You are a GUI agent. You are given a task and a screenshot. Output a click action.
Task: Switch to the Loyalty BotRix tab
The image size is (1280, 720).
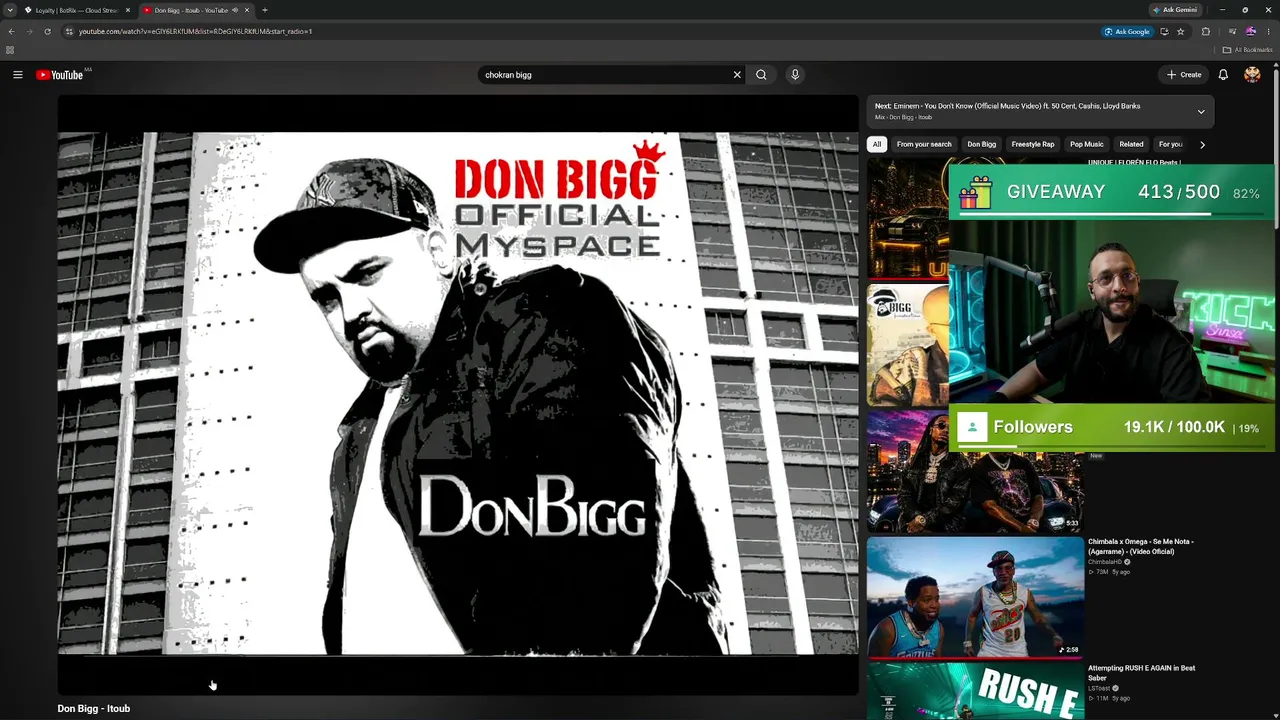[78, 10]
